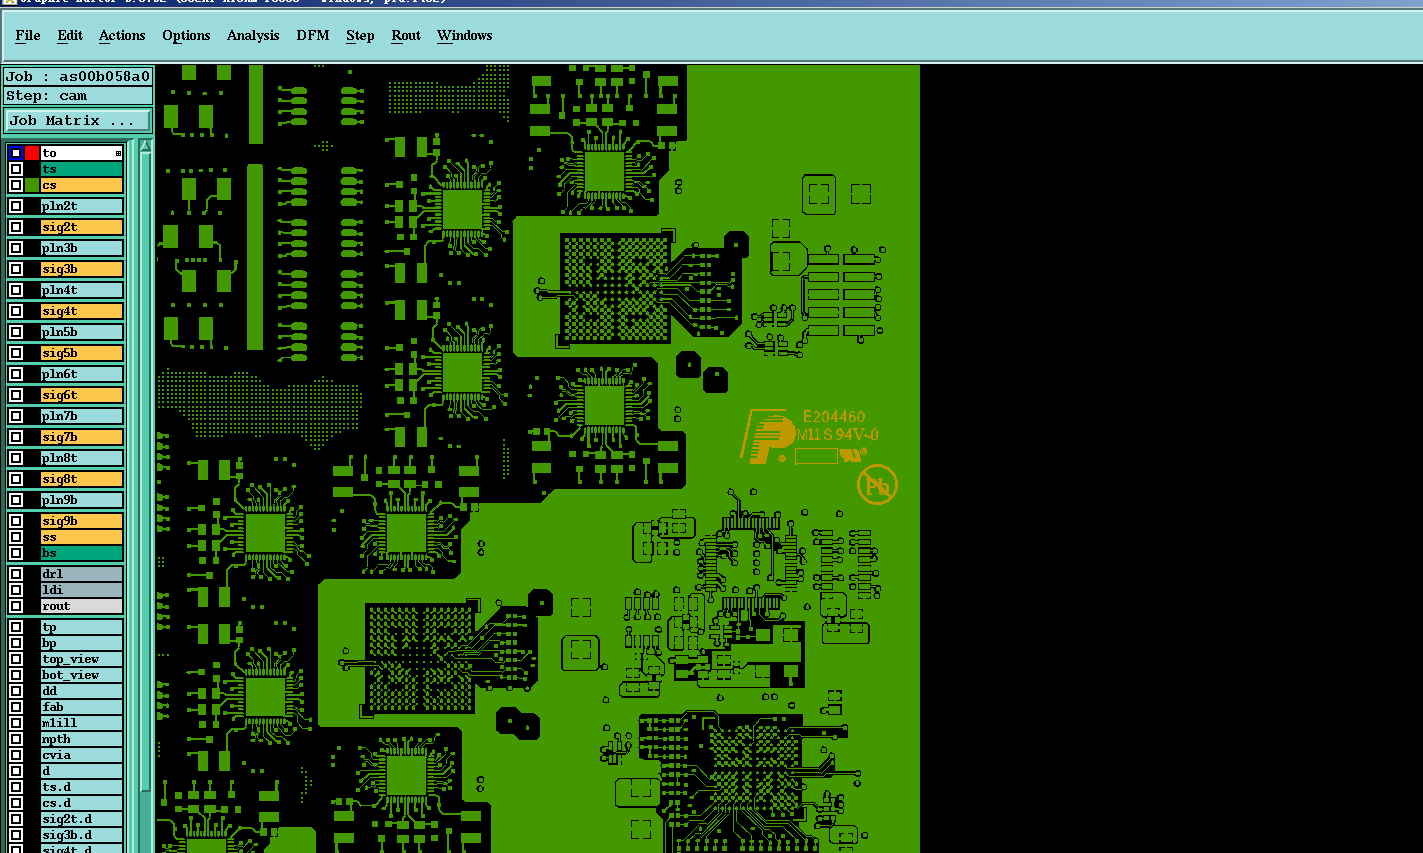Click the layer list scrollbar up arrow
The height and width of the screenshot is (853, 1423).
[x=145, y=146]
